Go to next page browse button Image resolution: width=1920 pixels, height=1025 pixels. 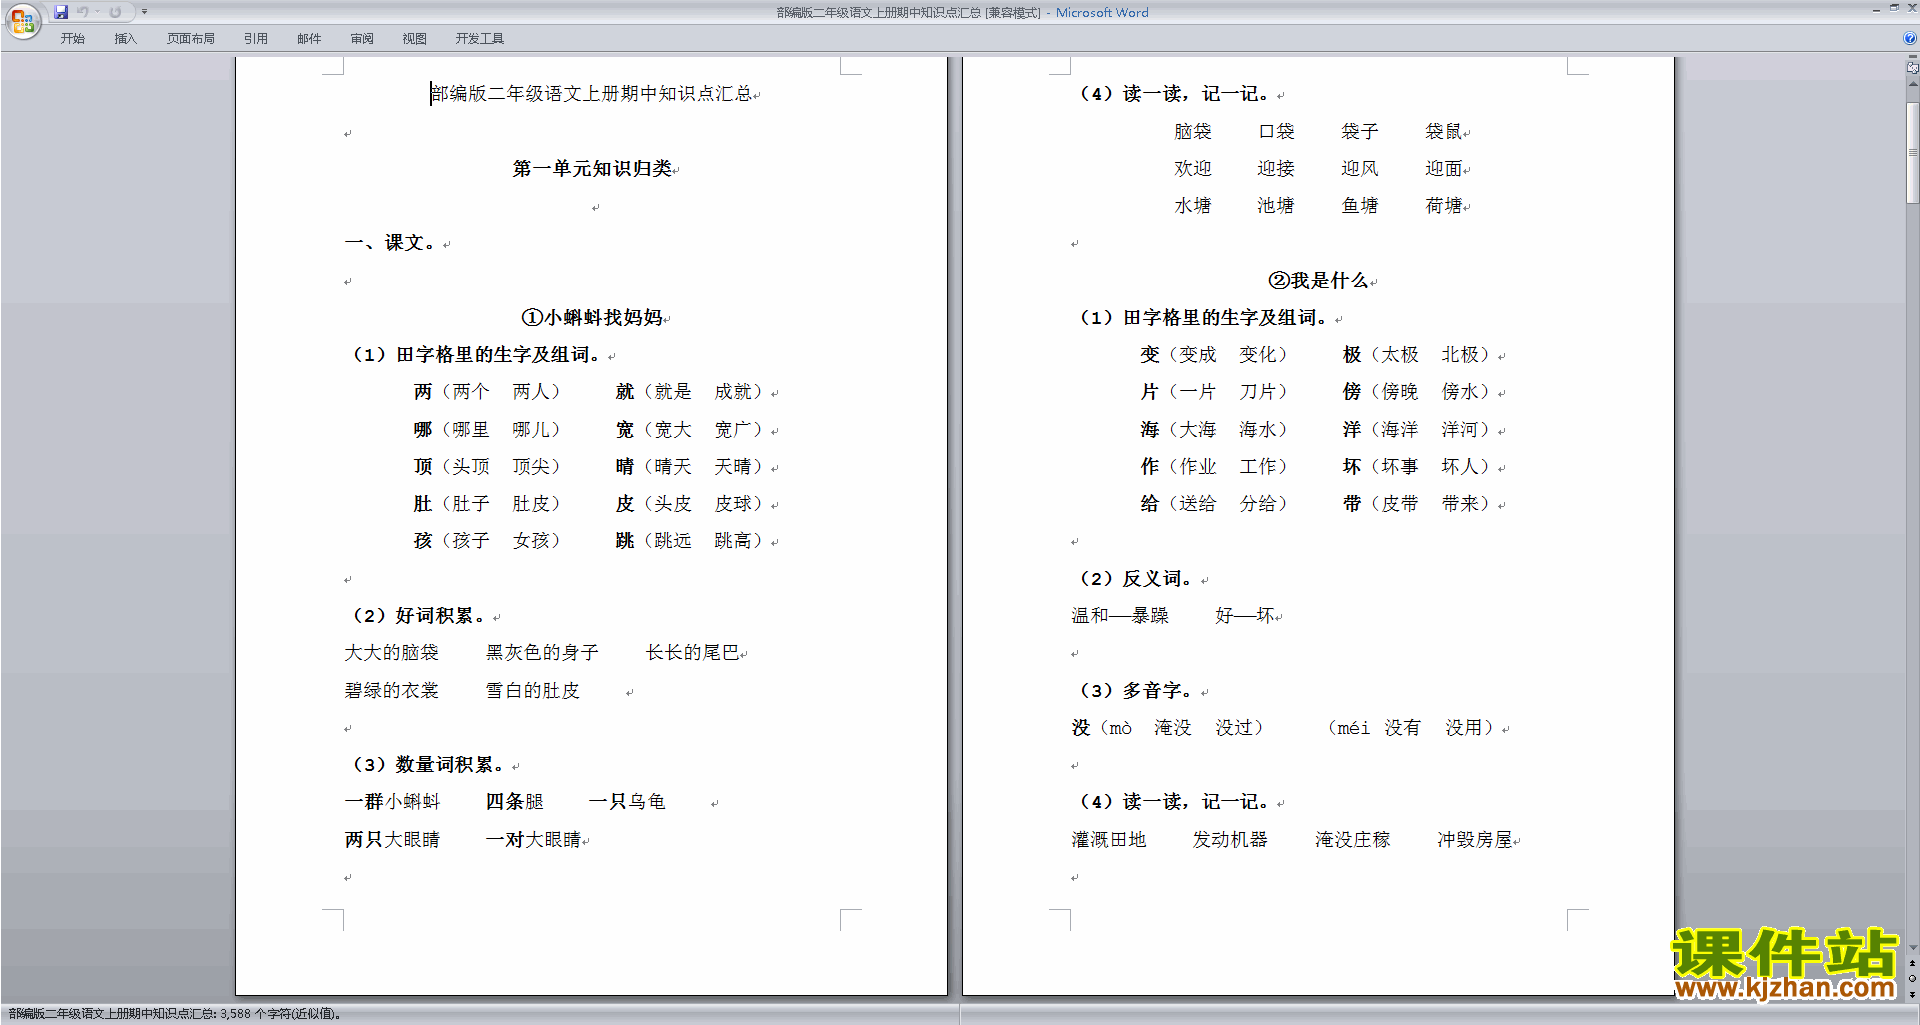pos(1912,994)
